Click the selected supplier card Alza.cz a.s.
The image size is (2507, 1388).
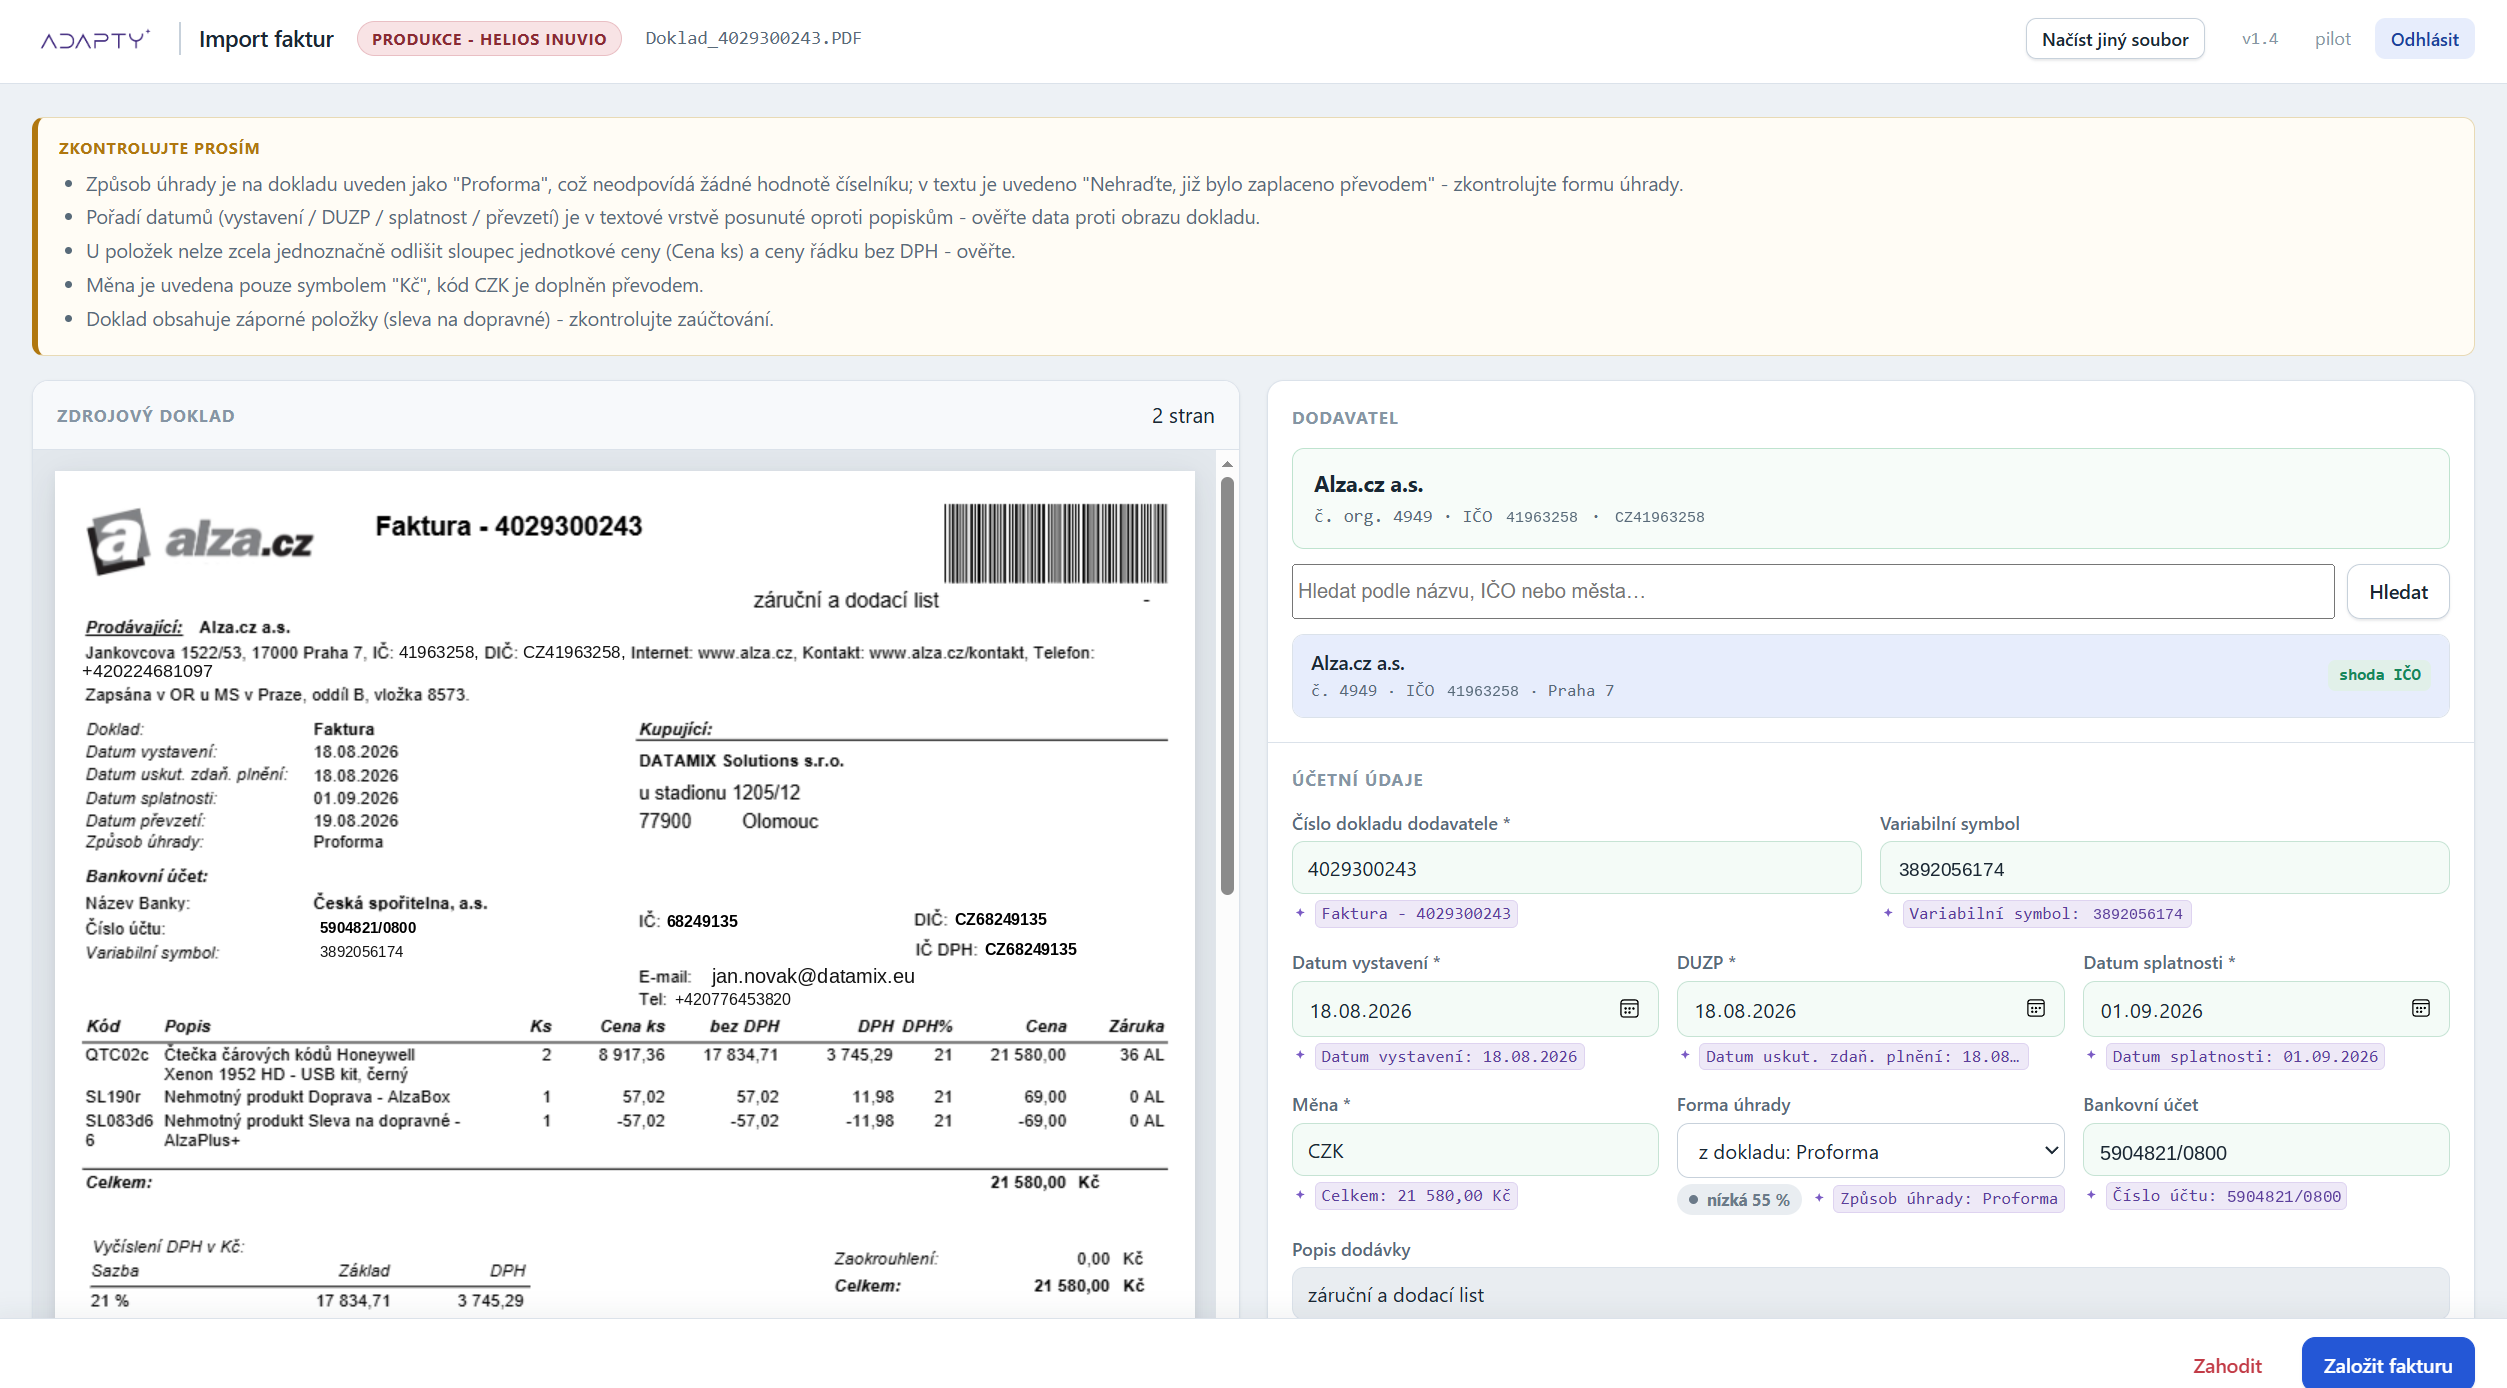pyautogui.click(x=1870, y=498)
